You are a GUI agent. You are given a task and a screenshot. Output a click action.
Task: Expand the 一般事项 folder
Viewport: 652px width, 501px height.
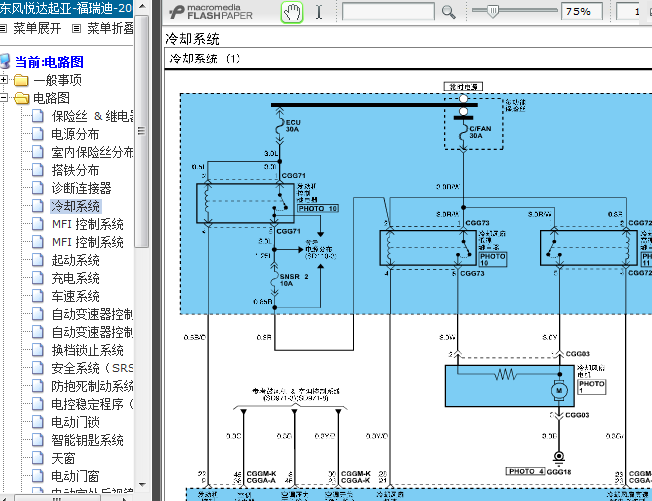click(4, 79)
